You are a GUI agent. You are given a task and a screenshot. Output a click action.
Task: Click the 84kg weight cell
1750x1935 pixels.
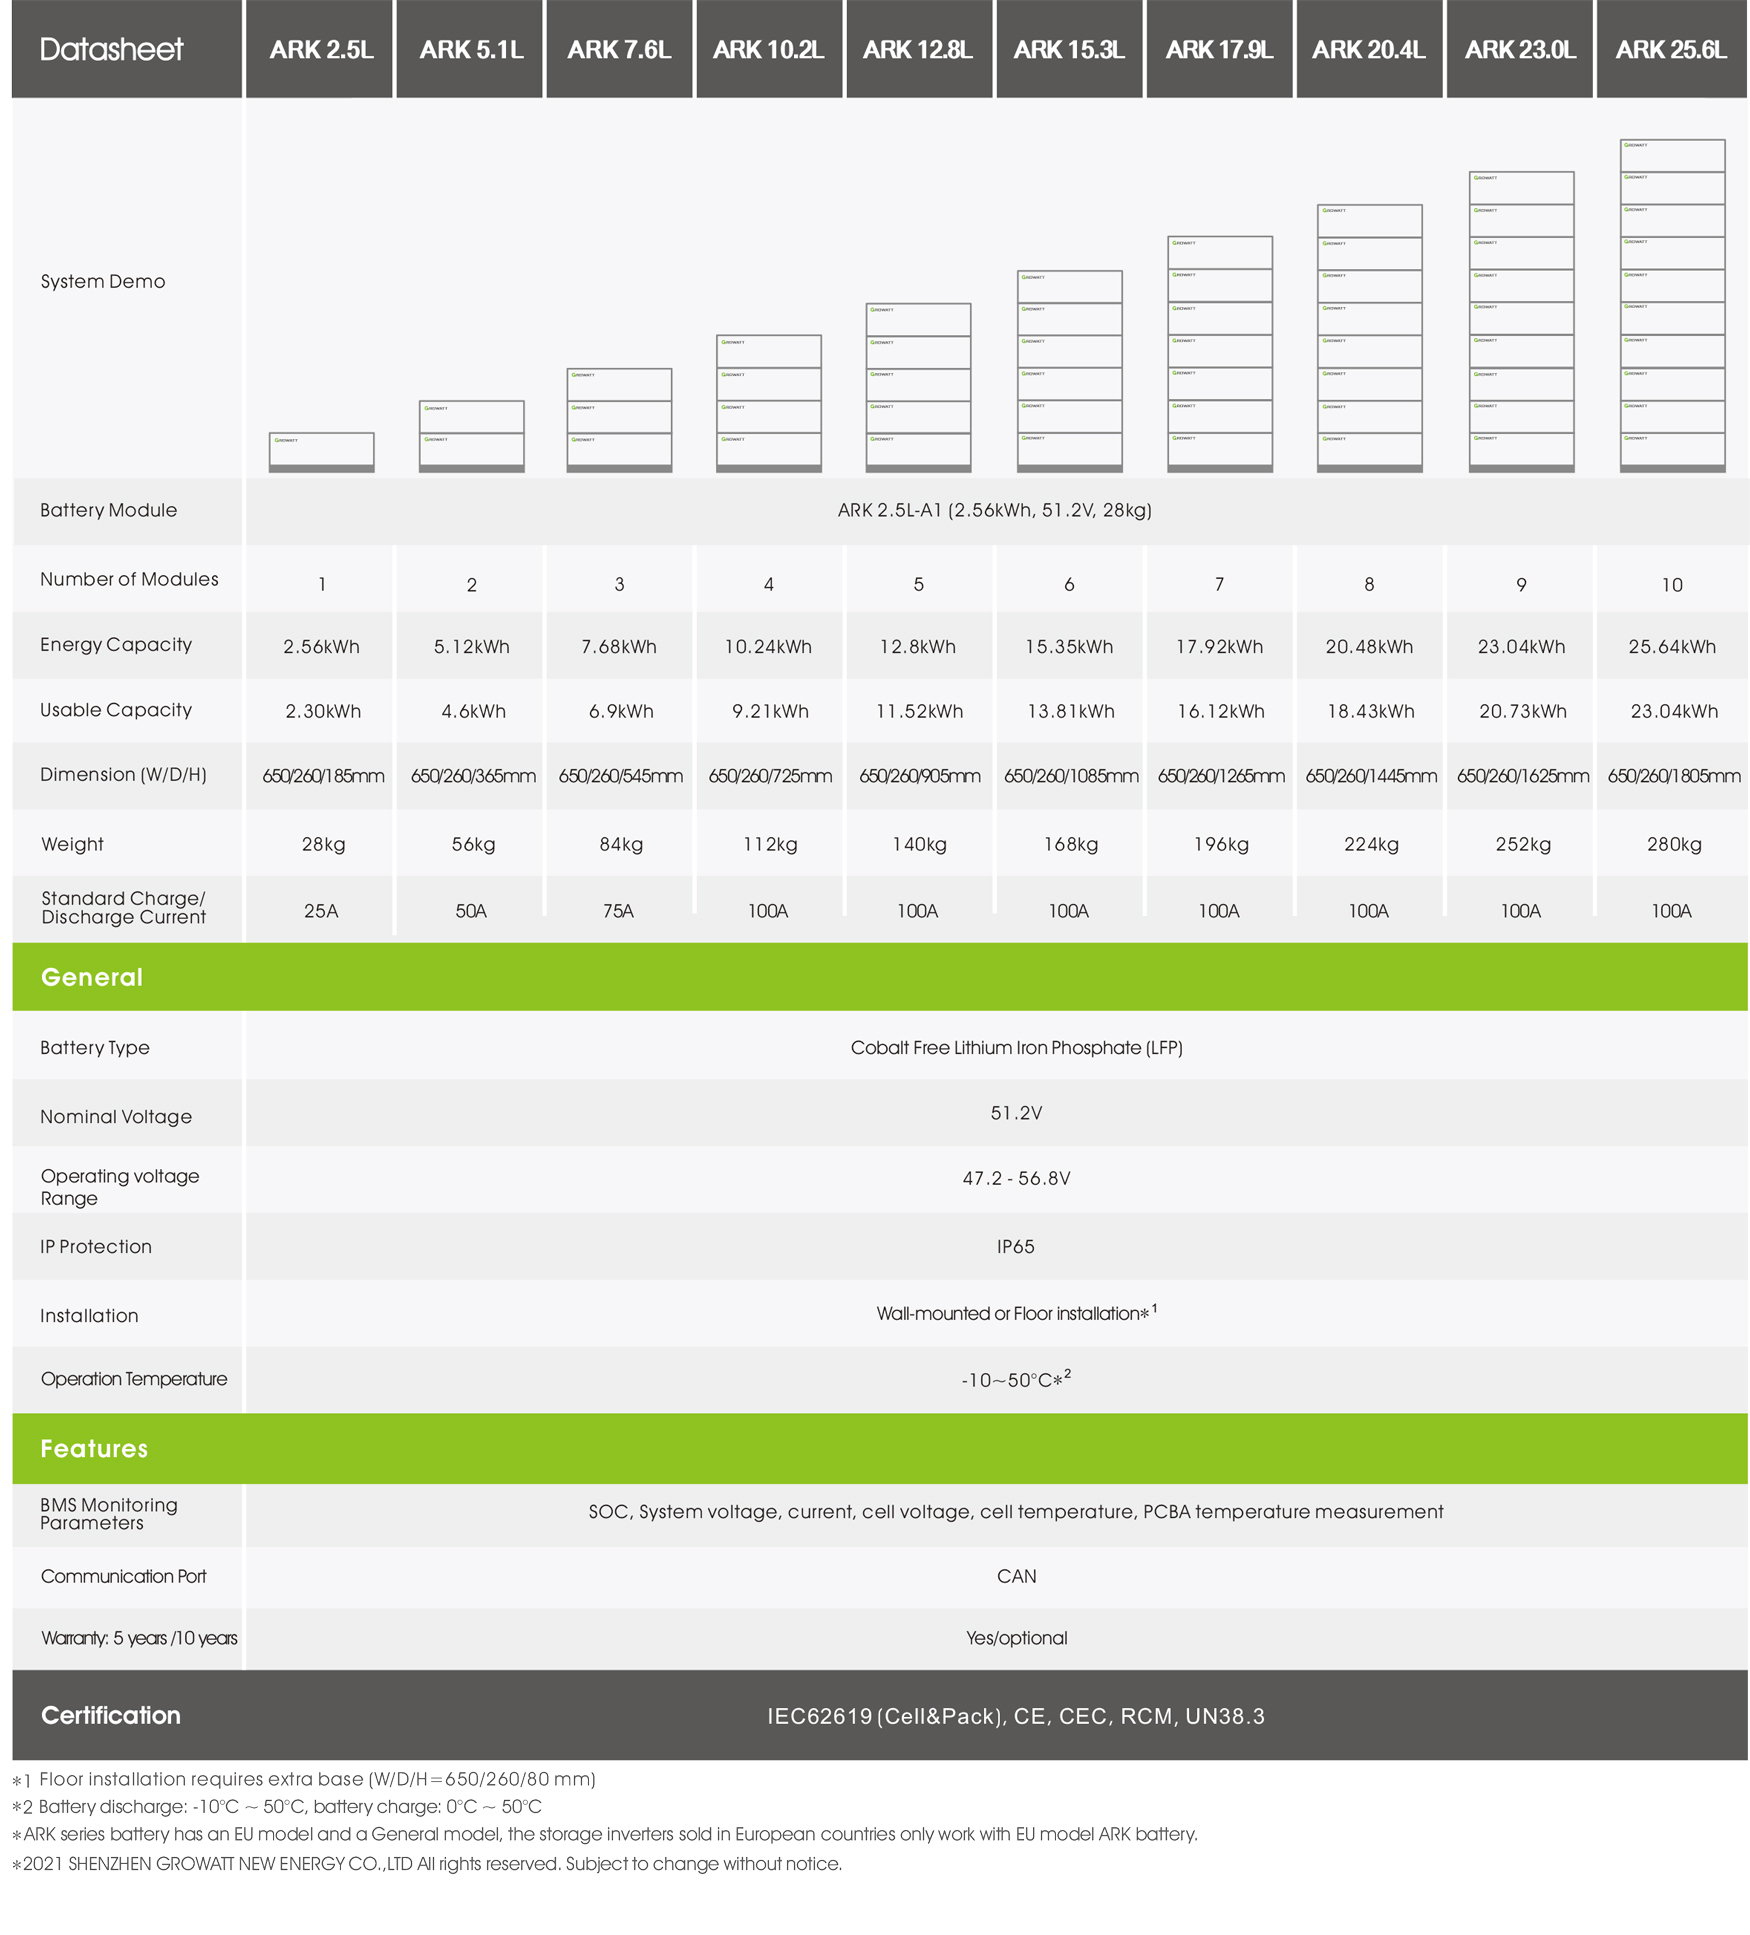[x=621, y=845]
